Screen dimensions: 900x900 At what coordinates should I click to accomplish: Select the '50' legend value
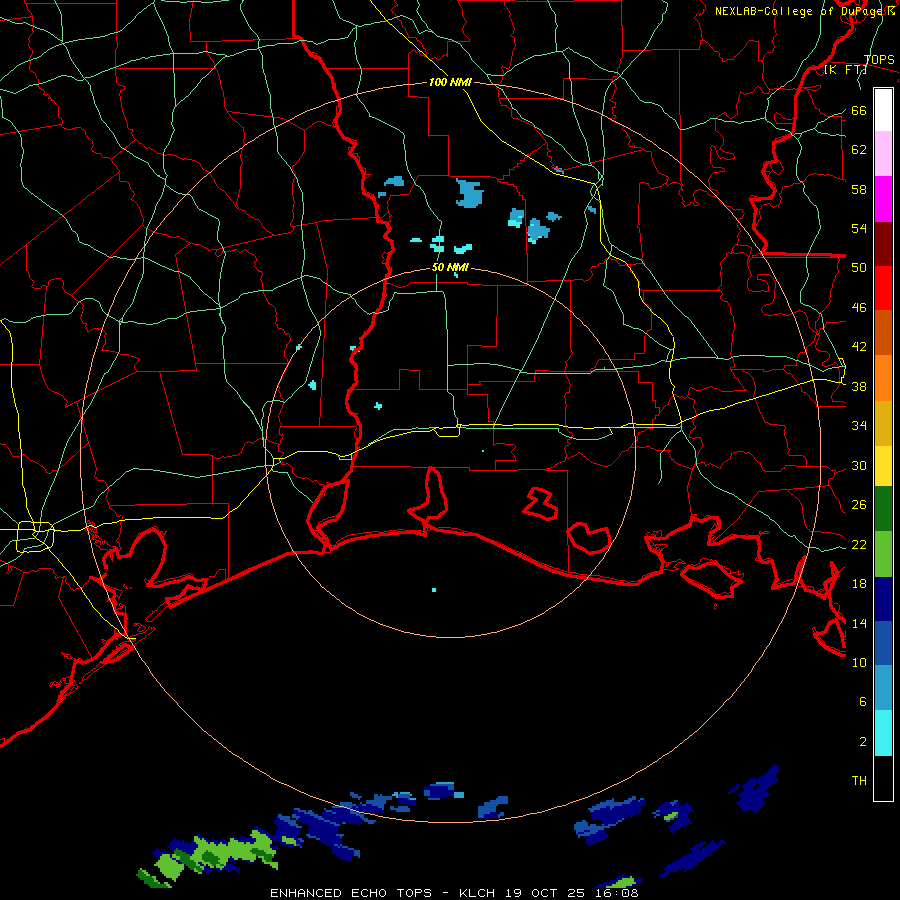pos(859,268)
